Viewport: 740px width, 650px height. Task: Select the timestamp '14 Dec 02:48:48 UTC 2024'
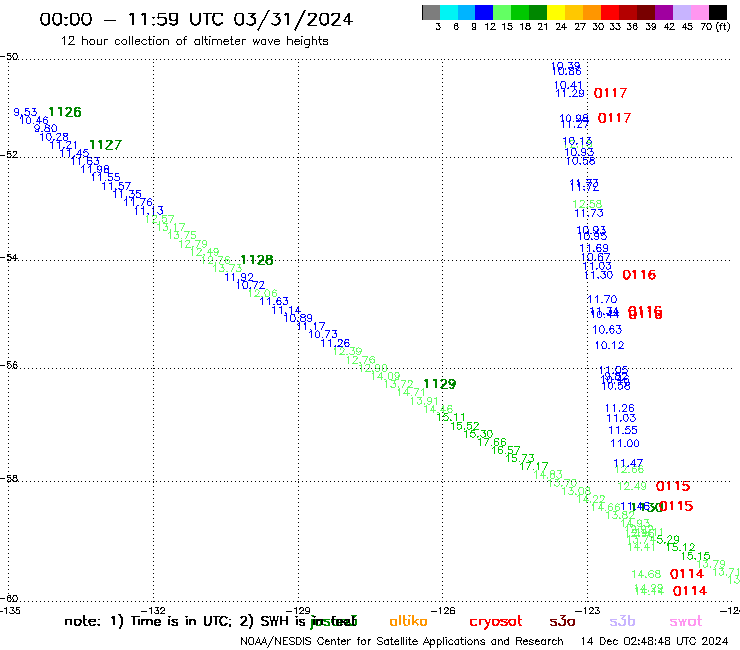[654, 641]
